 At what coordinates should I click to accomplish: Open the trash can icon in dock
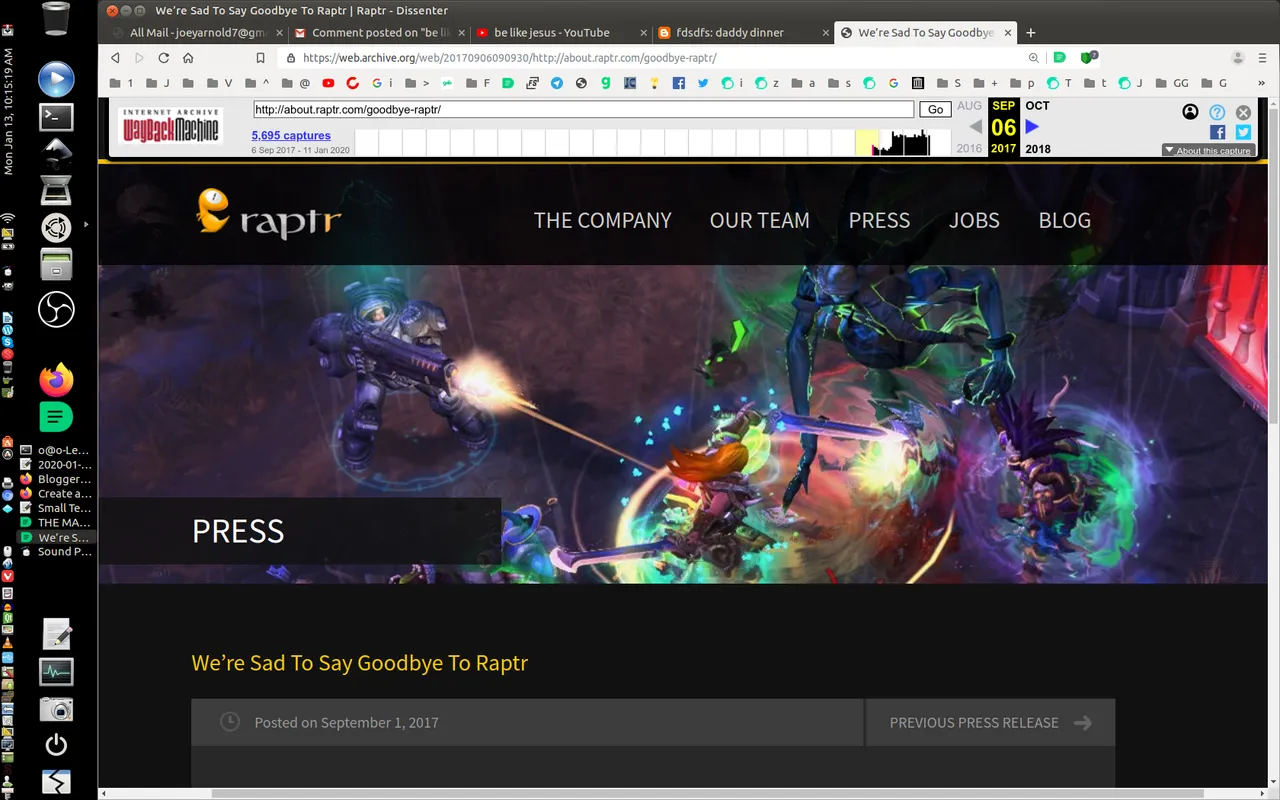[57, 18]
